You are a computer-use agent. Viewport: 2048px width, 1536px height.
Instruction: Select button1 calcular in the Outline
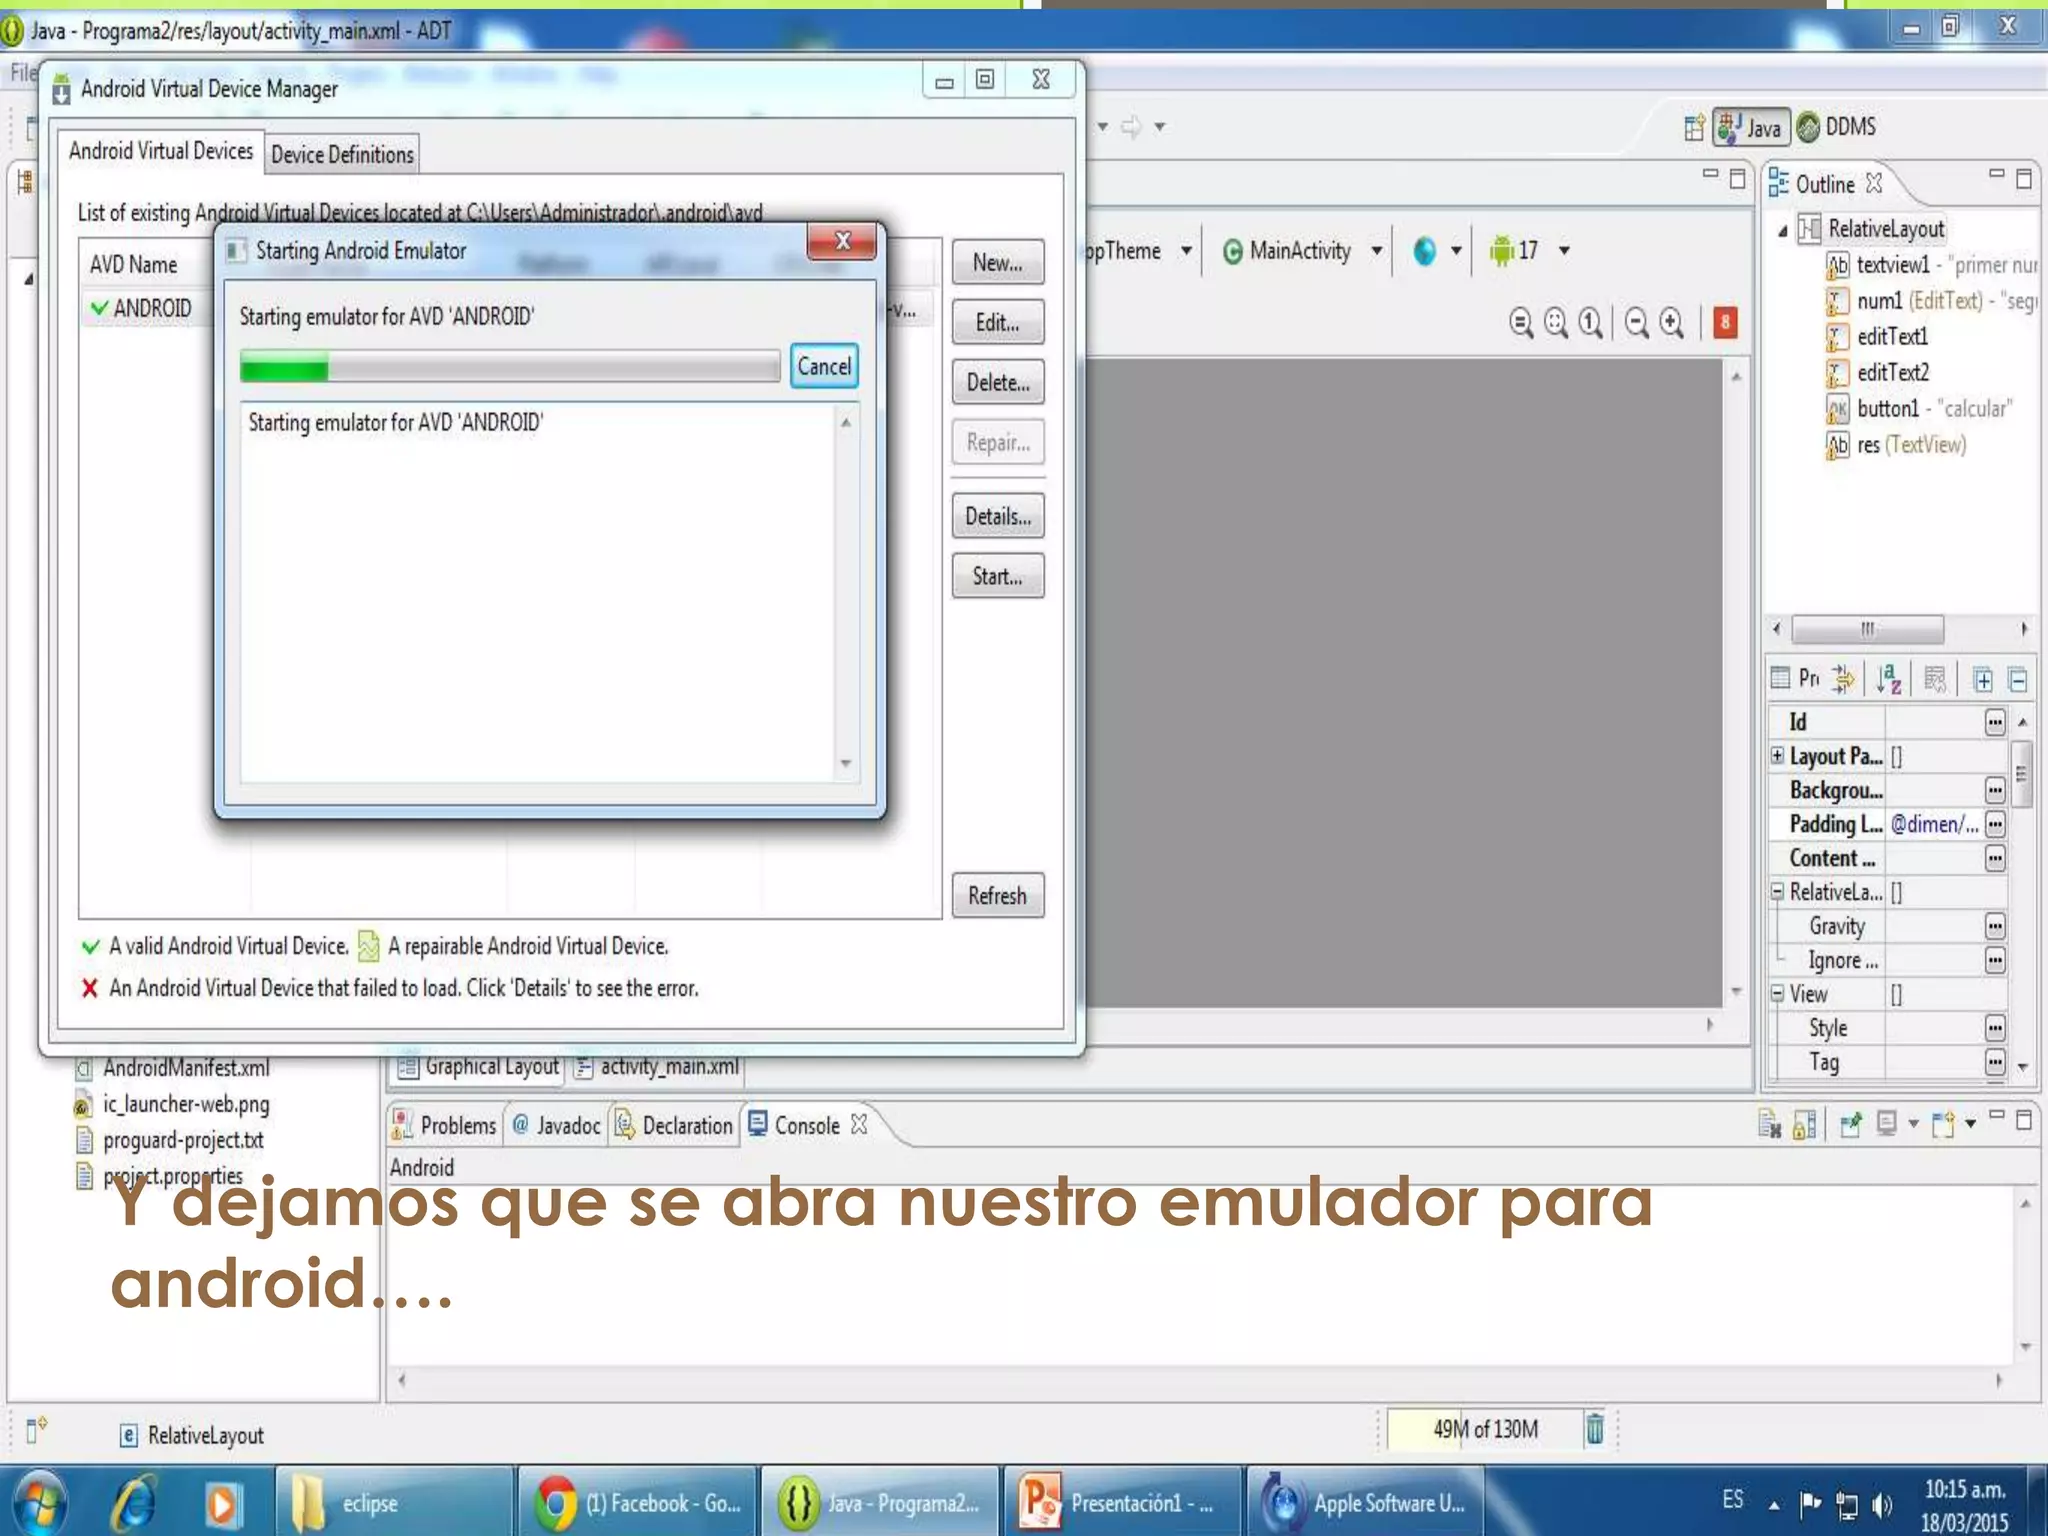pos(1919,408)
